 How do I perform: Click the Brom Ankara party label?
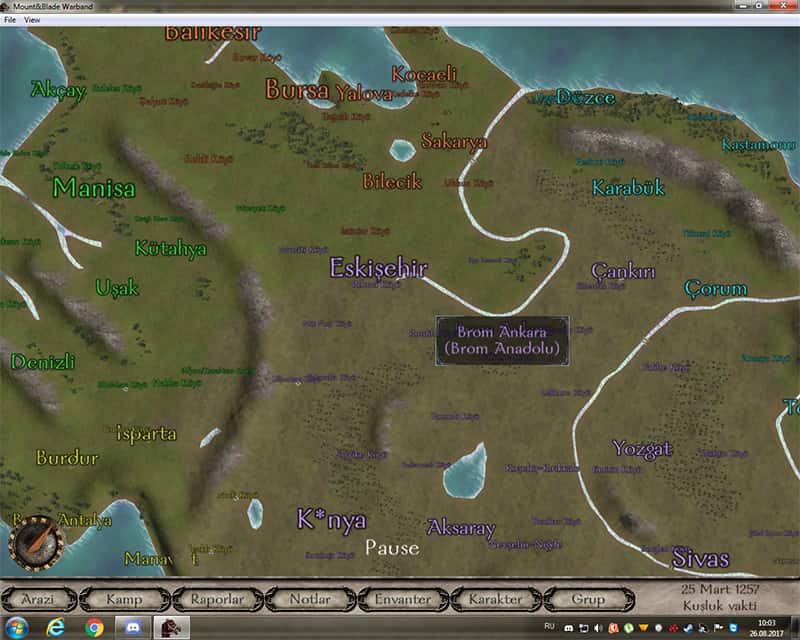pyautogui.click(x=503, y=340)
